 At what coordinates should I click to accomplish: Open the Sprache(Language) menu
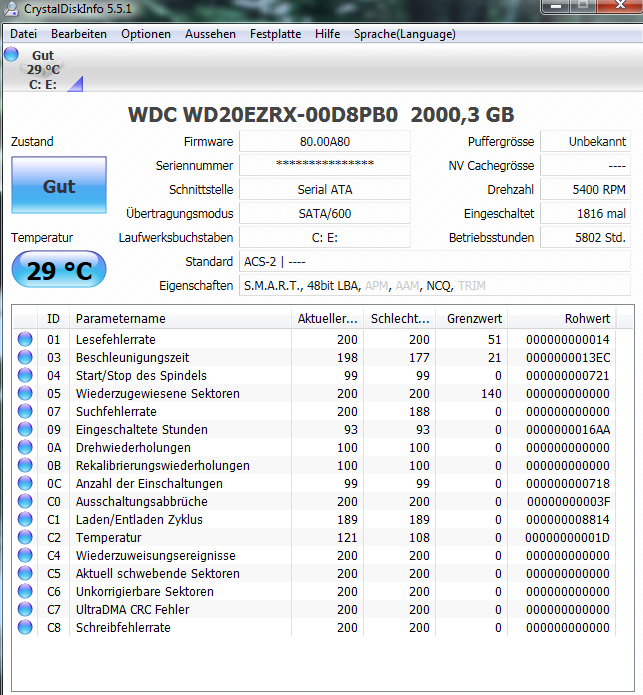pyautogui.click(x=405, y=34)
